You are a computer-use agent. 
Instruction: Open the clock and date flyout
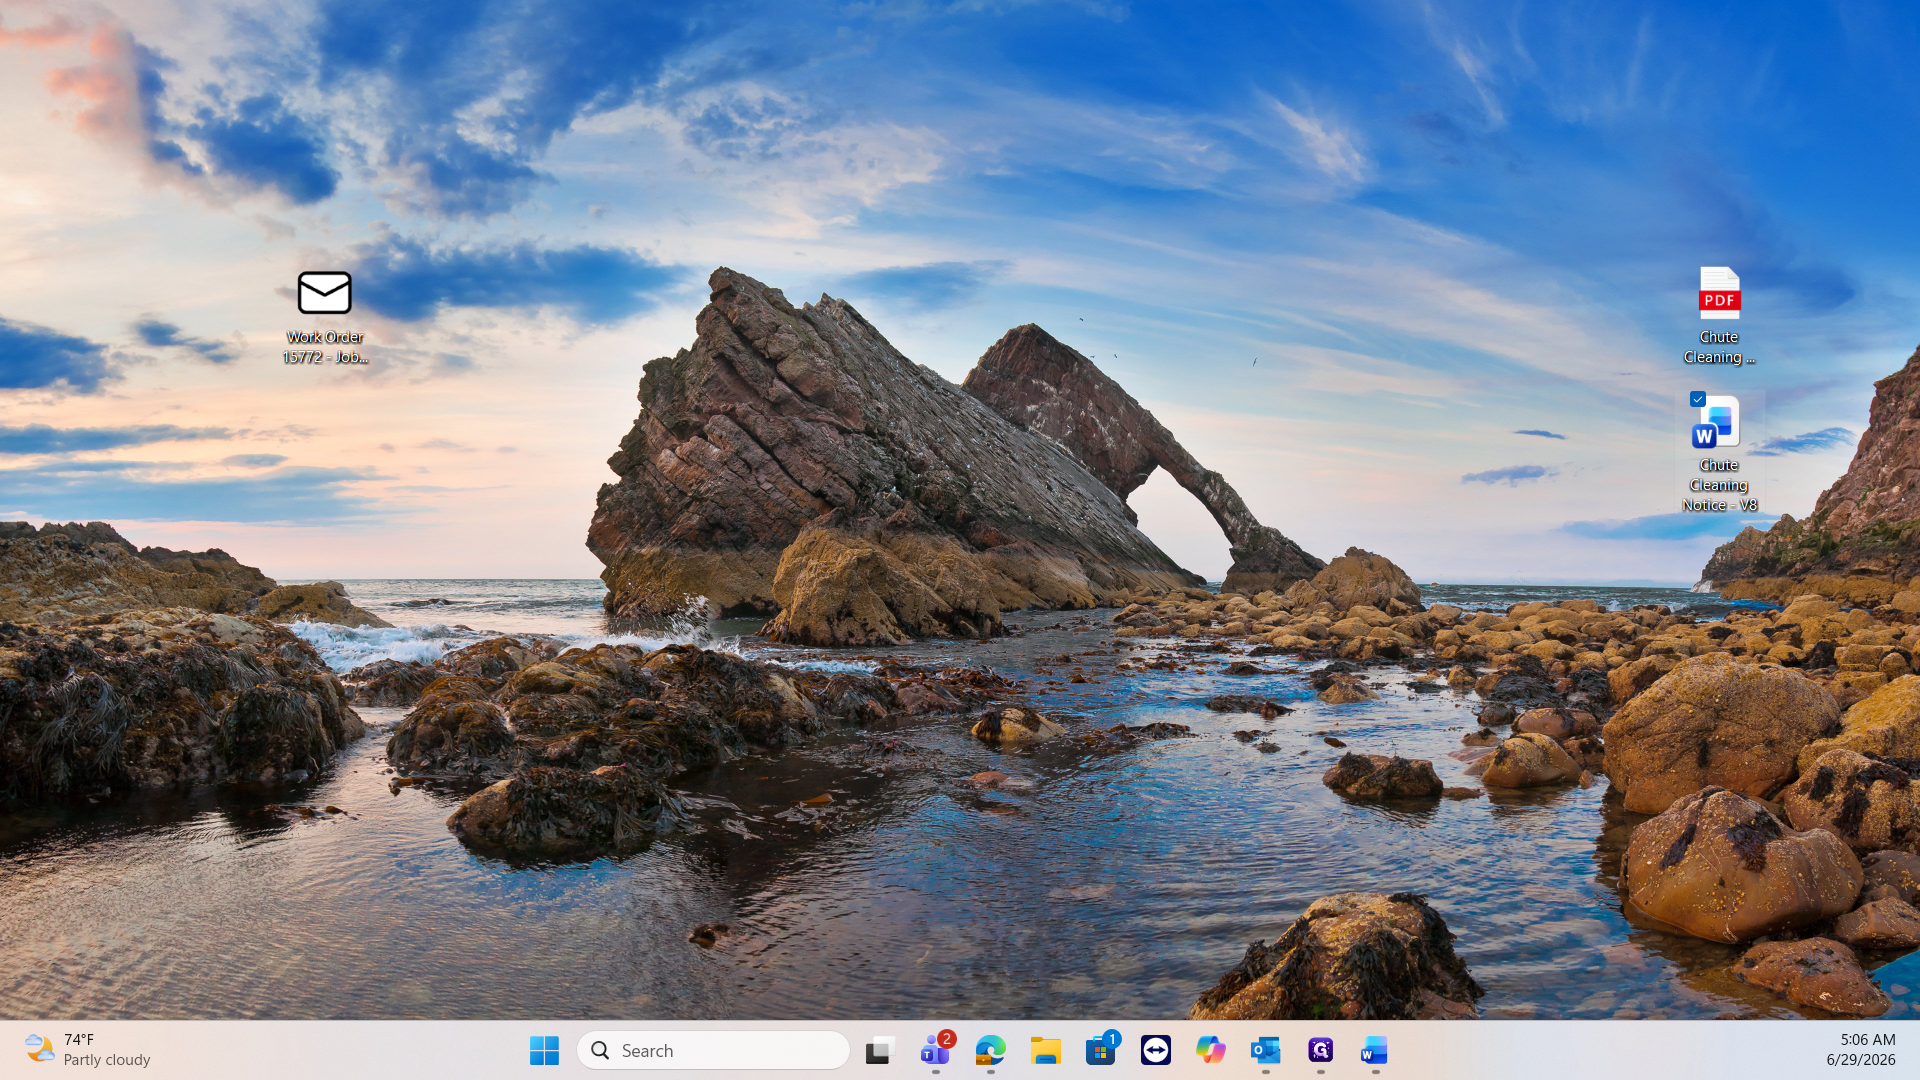1861,1050
